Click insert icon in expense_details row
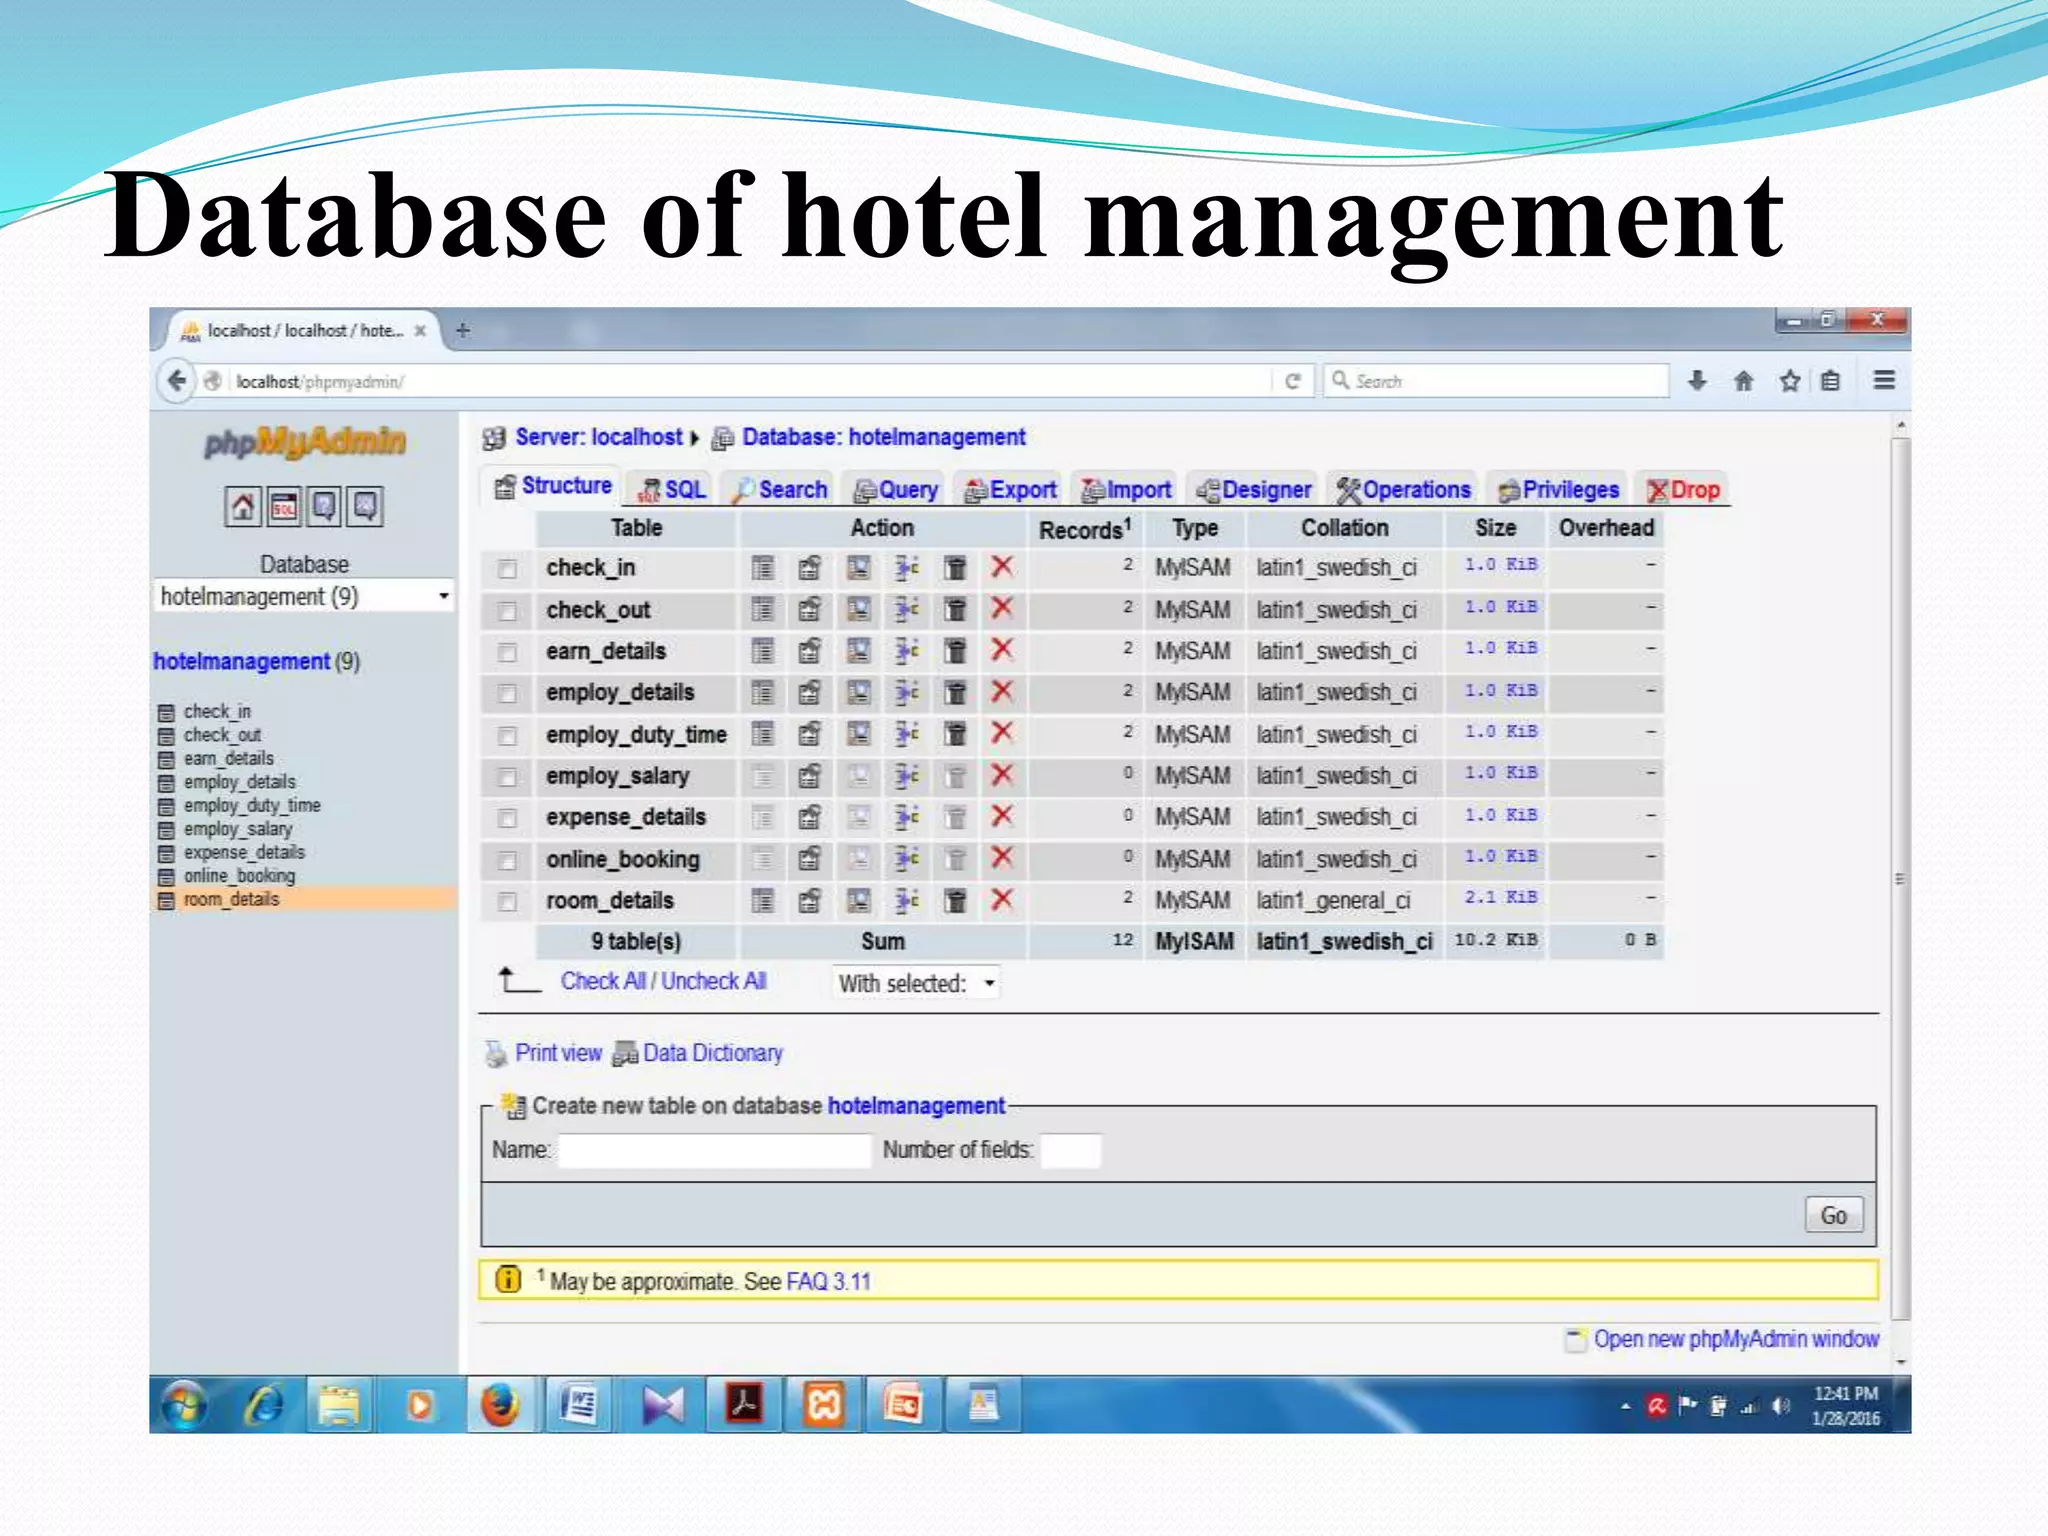Viewport: 2048px width, 1536px height. click(906, 817)
